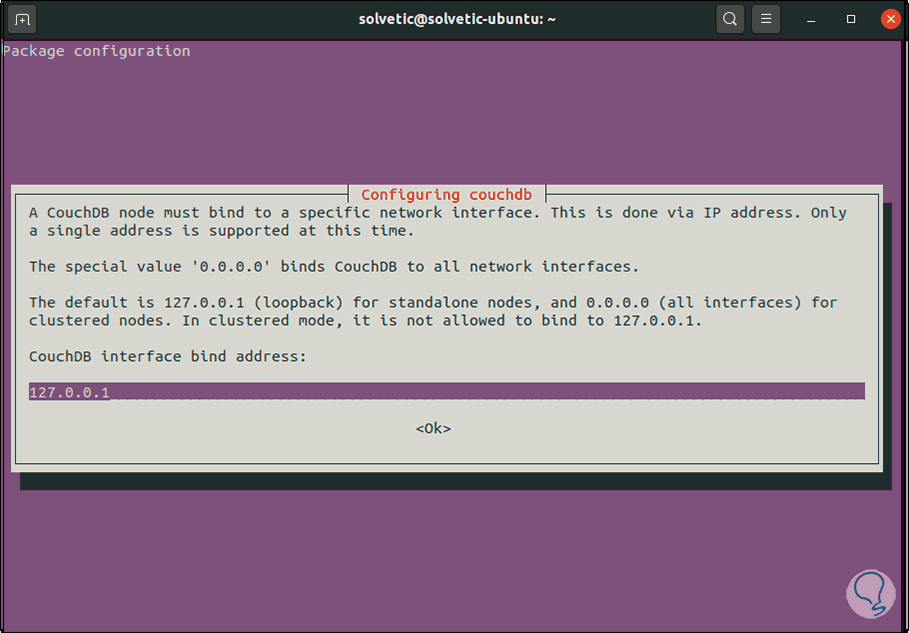Click the 'CouchDB interface bind address:' label
The height and width of the screenshot is (633, 909).
(168, 356)
